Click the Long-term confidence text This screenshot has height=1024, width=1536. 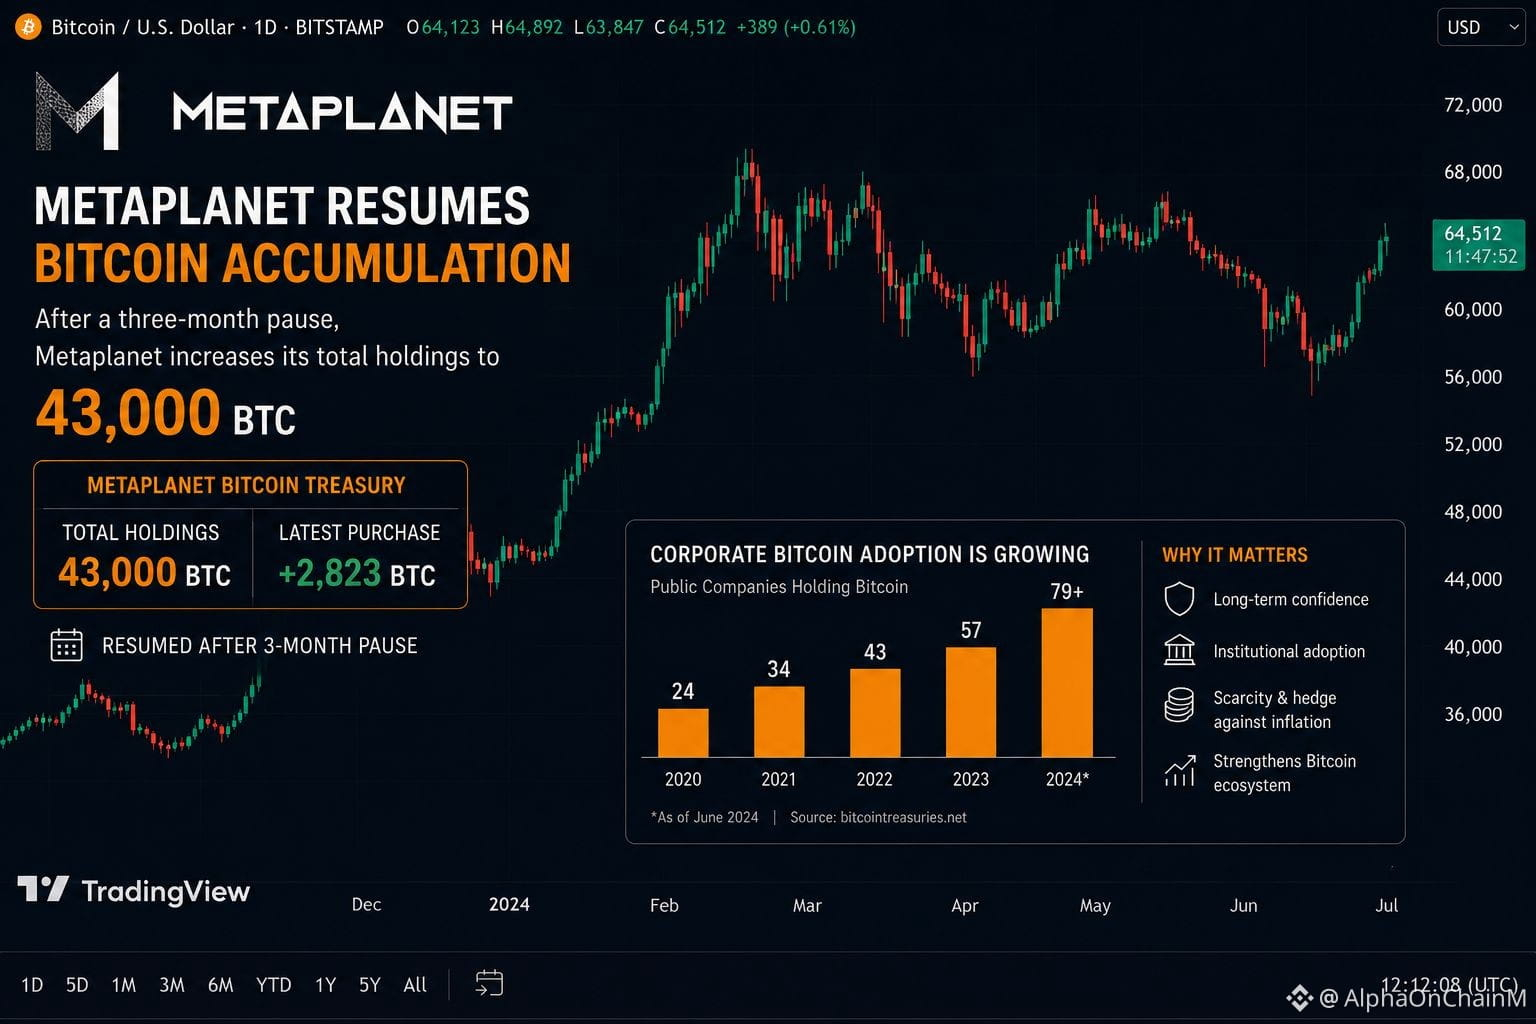[1291, 599]
